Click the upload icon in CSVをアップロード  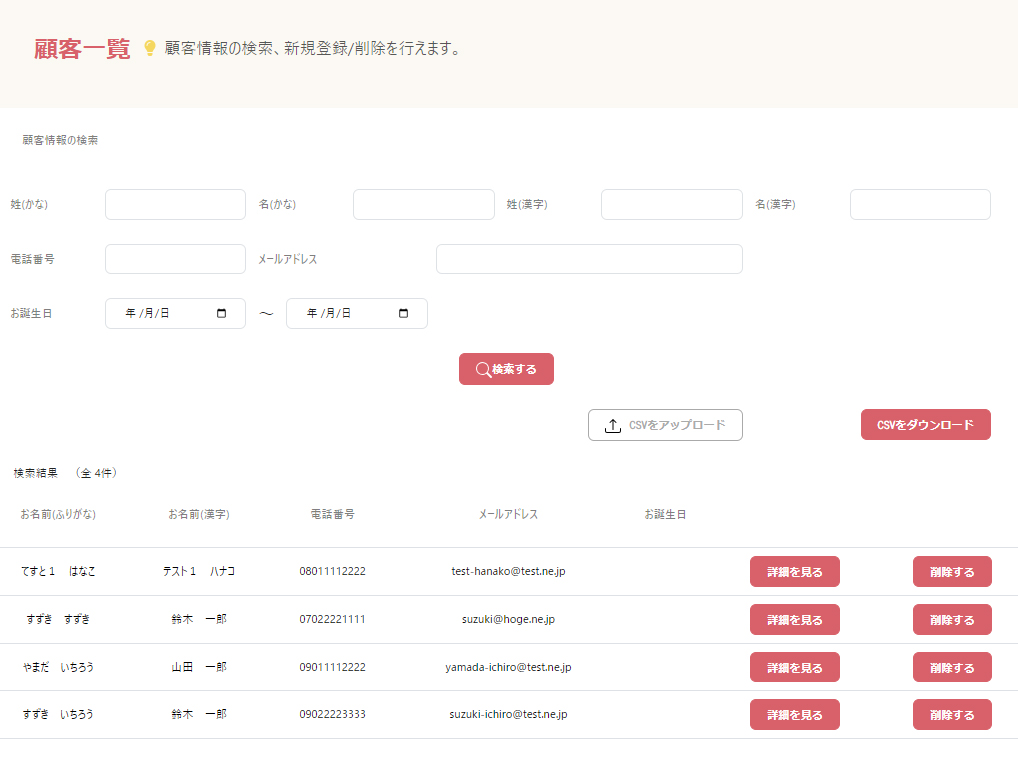tap(613, 425)
